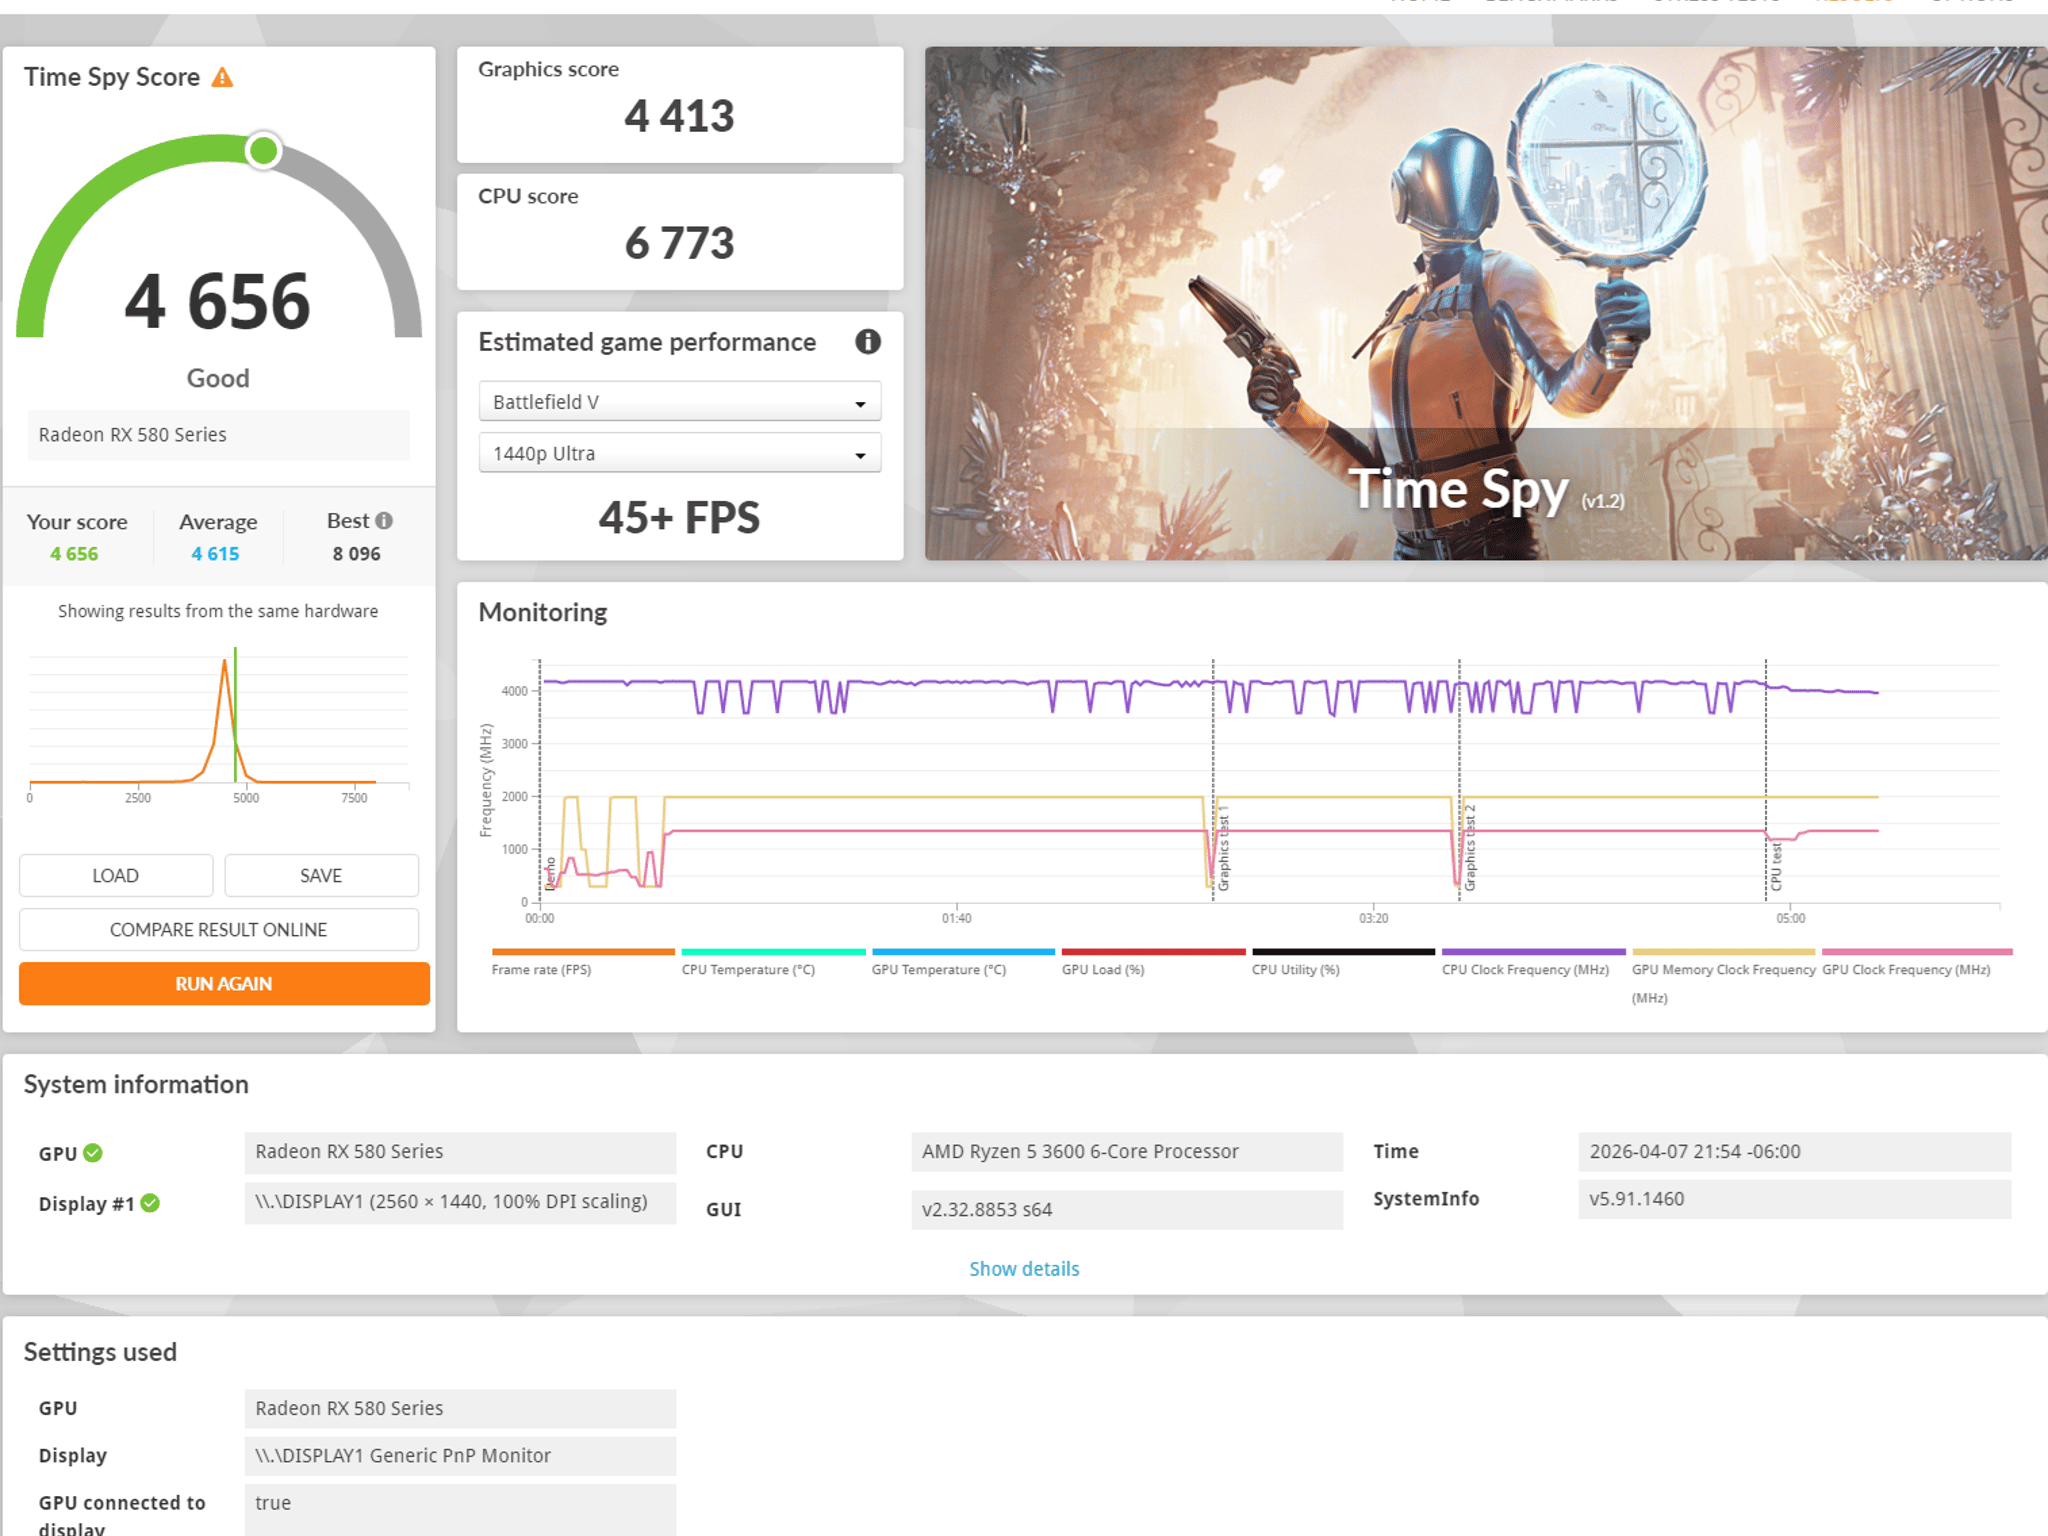Click the SAVE button
This screenshot has height=1536, width=2048.
point(321,875)
